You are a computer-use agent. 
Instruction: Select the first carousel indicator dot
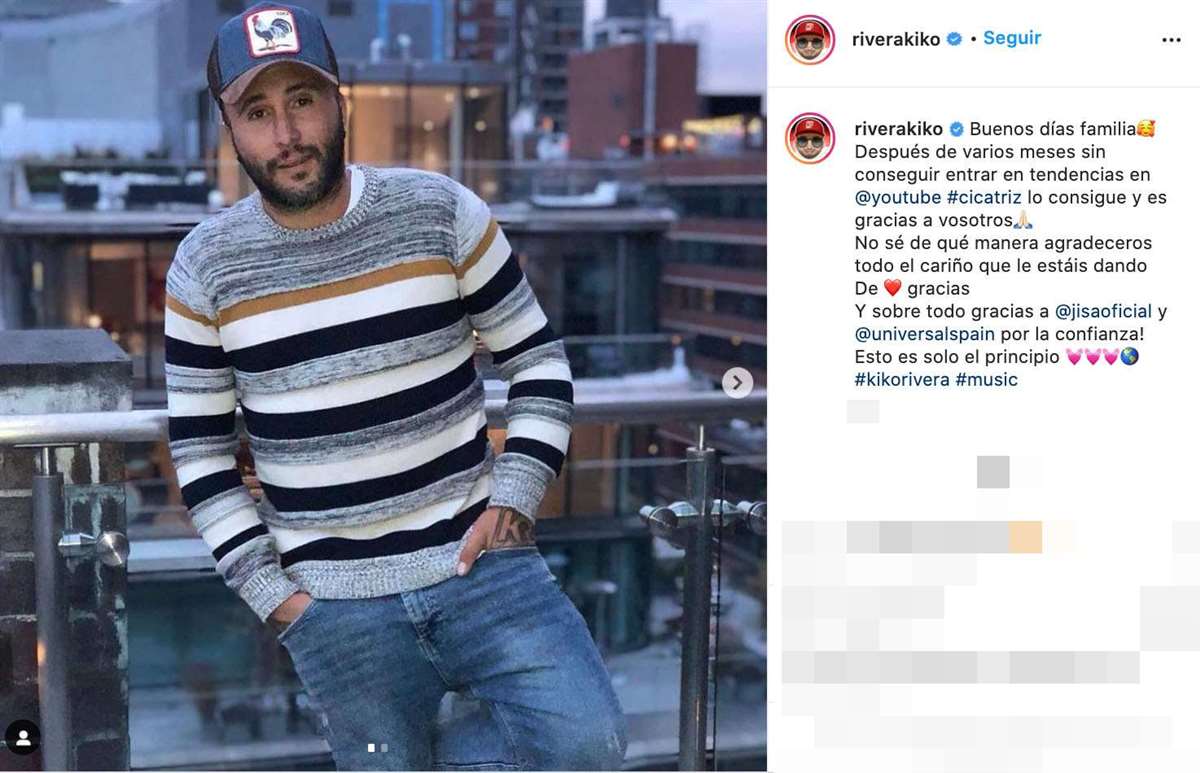[372, 747]
